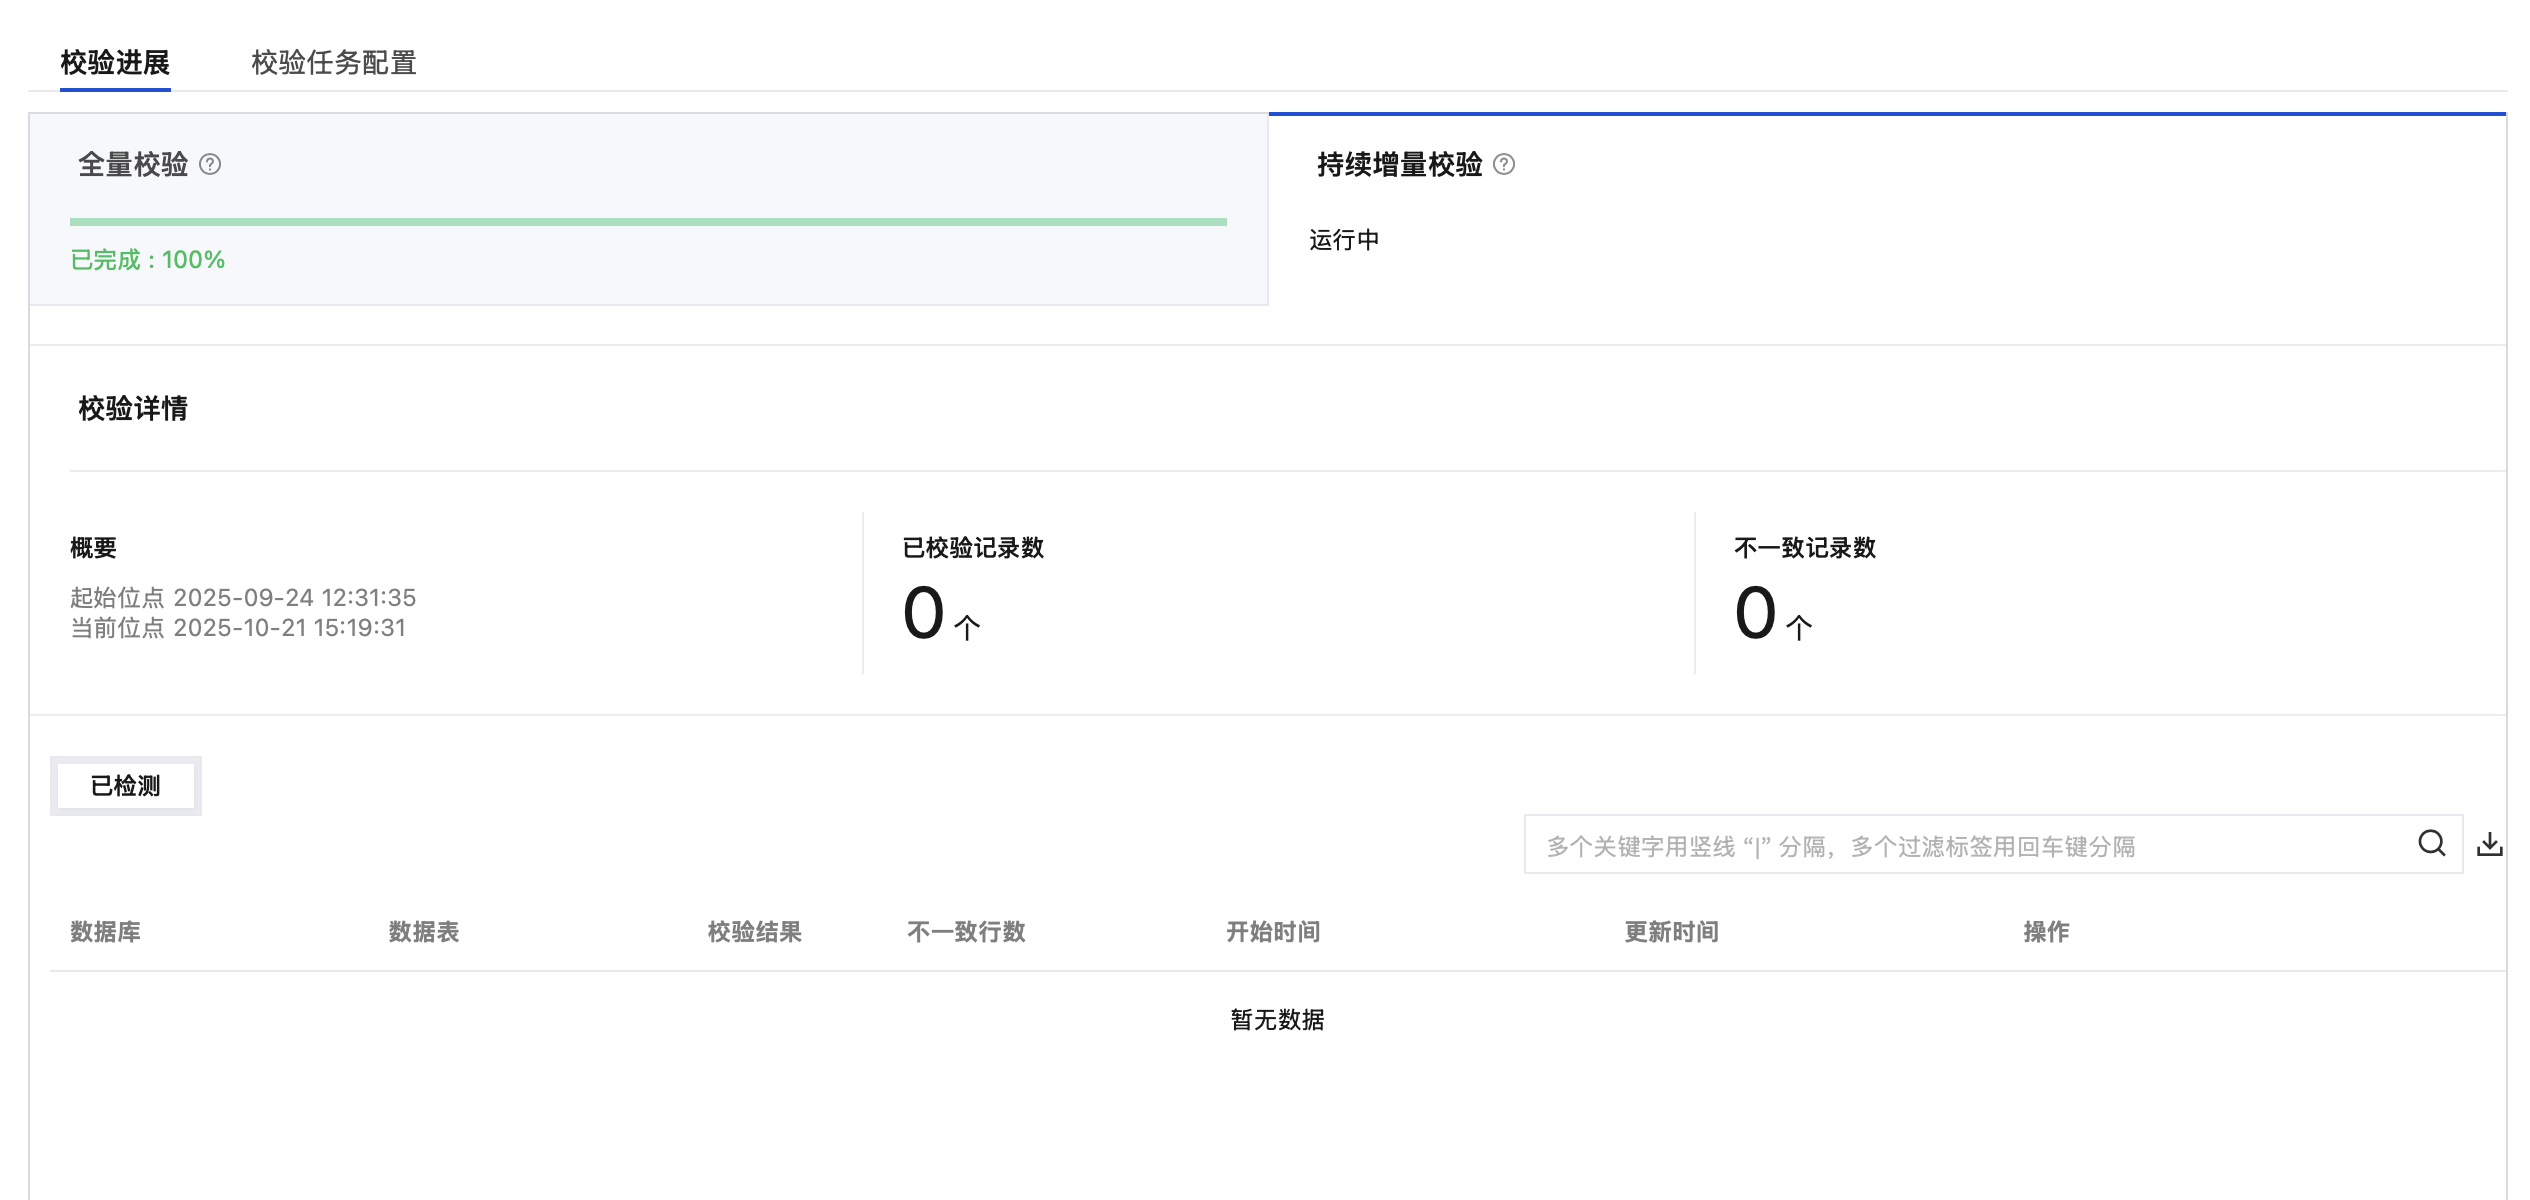Click the green full-verification progress bar
The height and width of the screenshot is (1200, 2530).
pos(648,221)
